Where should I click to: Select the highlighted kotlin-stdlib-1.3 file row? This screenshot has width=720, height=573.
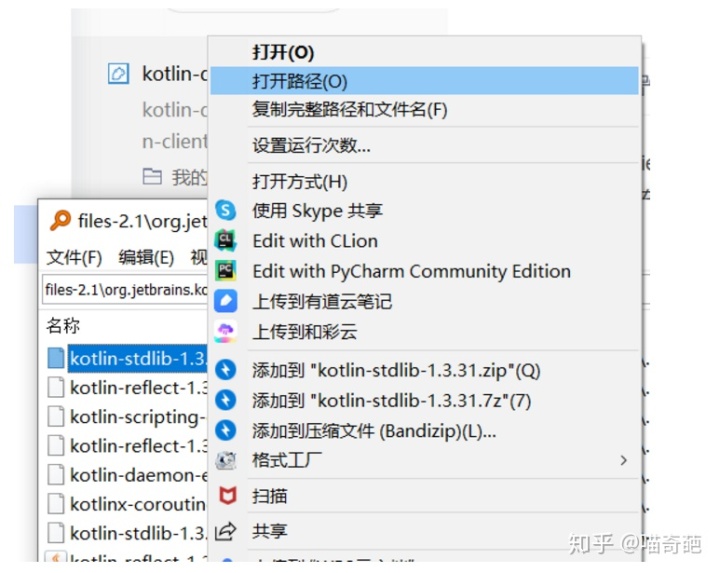click(127, 358)
